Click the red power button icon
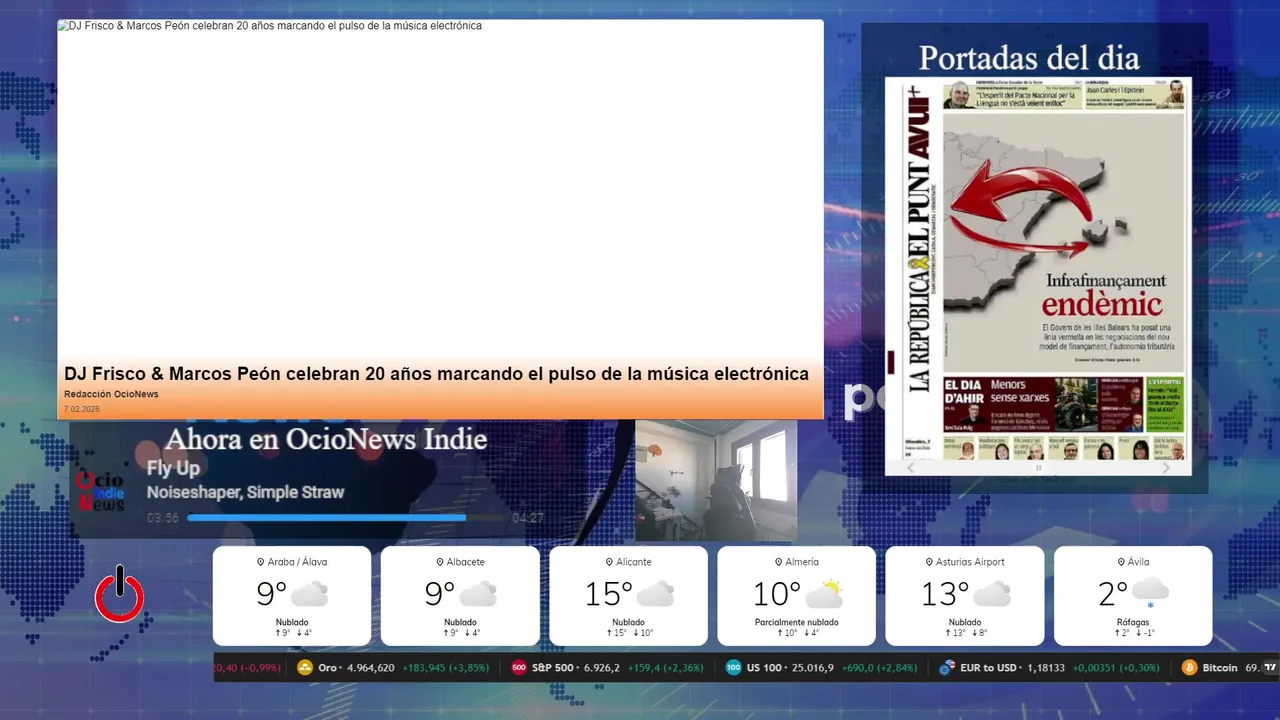1280x720 pixels. pos(120,594)
